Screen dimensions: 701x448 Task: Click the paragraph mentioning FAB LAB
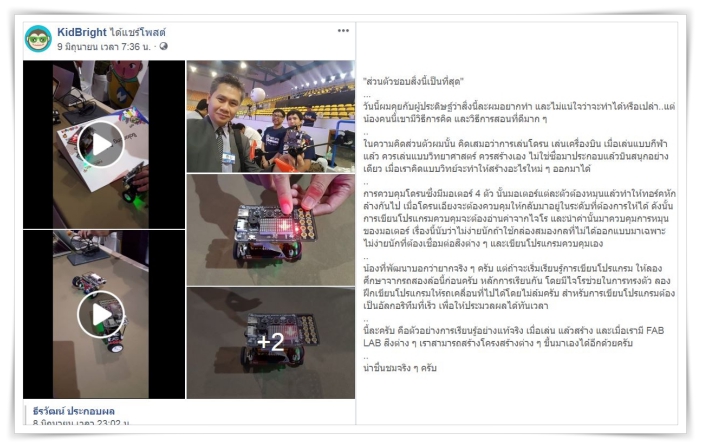click(x=514, y=337)
